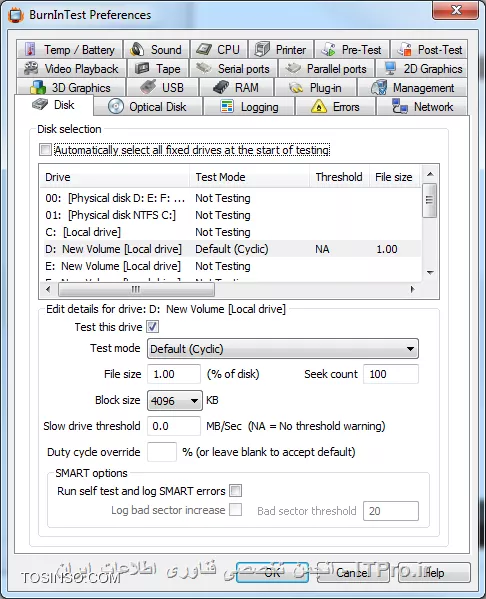Open the Test mode dropdown

click(283, 348)
